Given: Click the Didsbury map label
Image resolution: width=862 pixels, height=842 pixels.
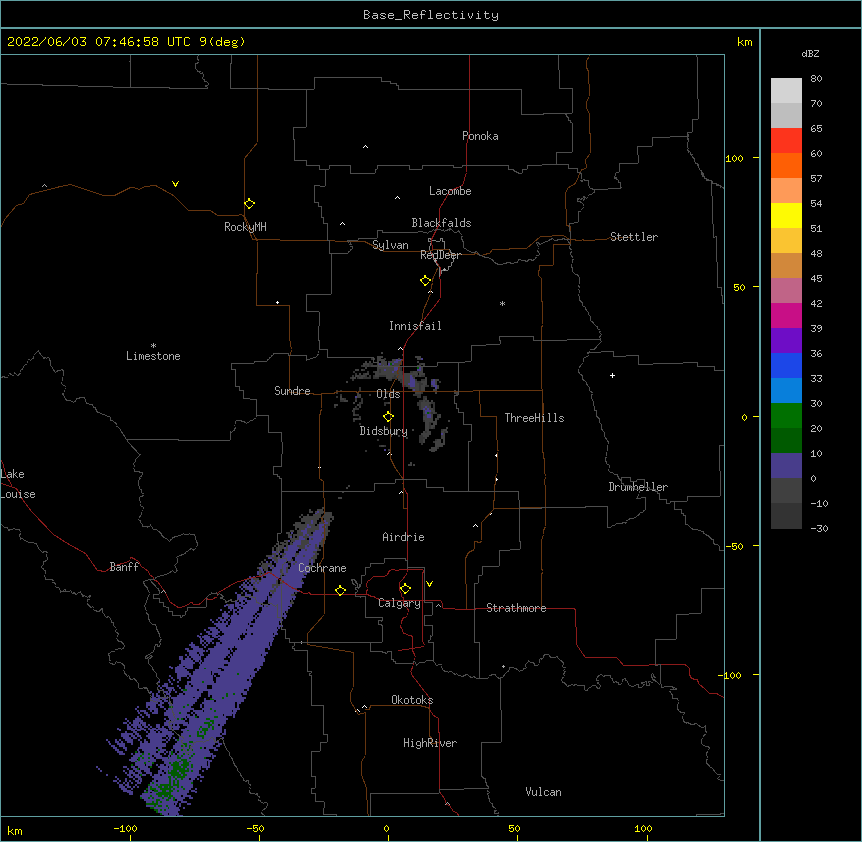Looking at the screenshot, I should click(x=384, y=431).
